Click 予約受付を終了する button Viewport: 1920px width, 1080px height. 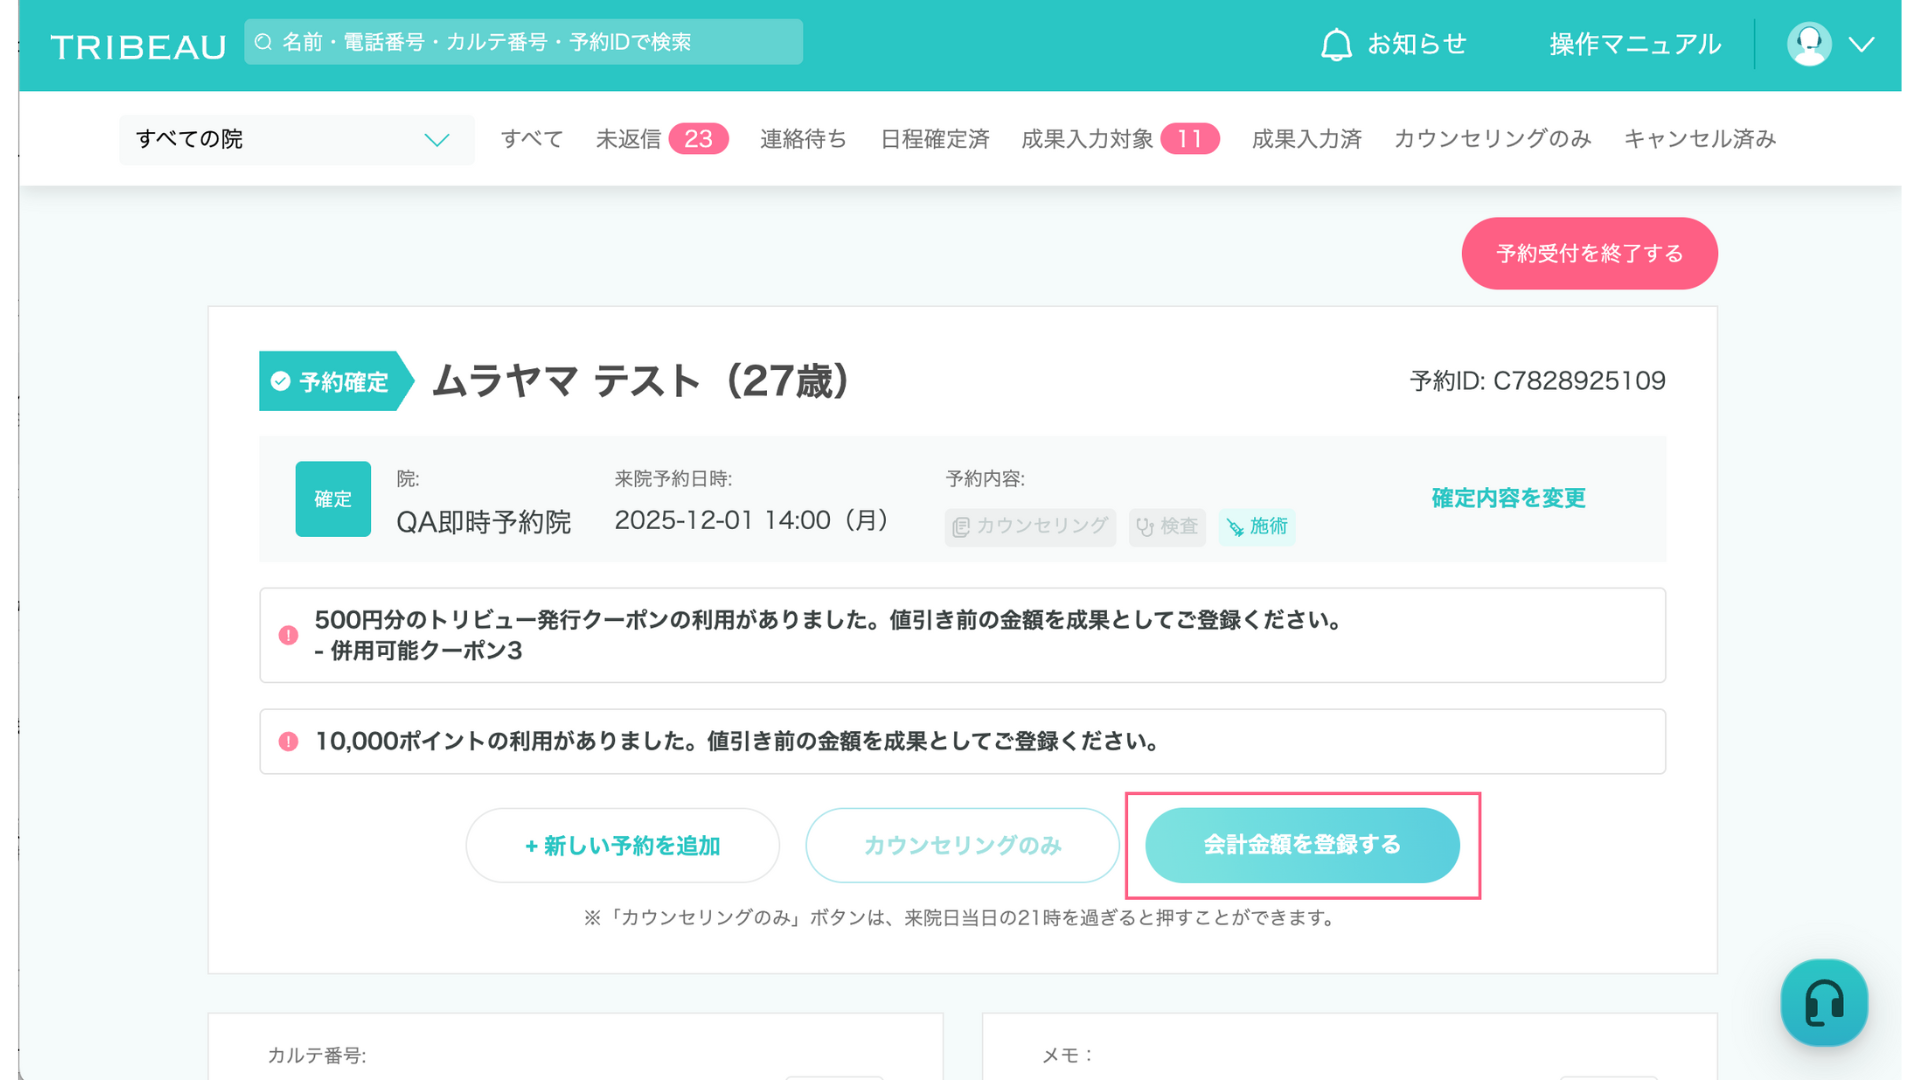(1589, 254)
